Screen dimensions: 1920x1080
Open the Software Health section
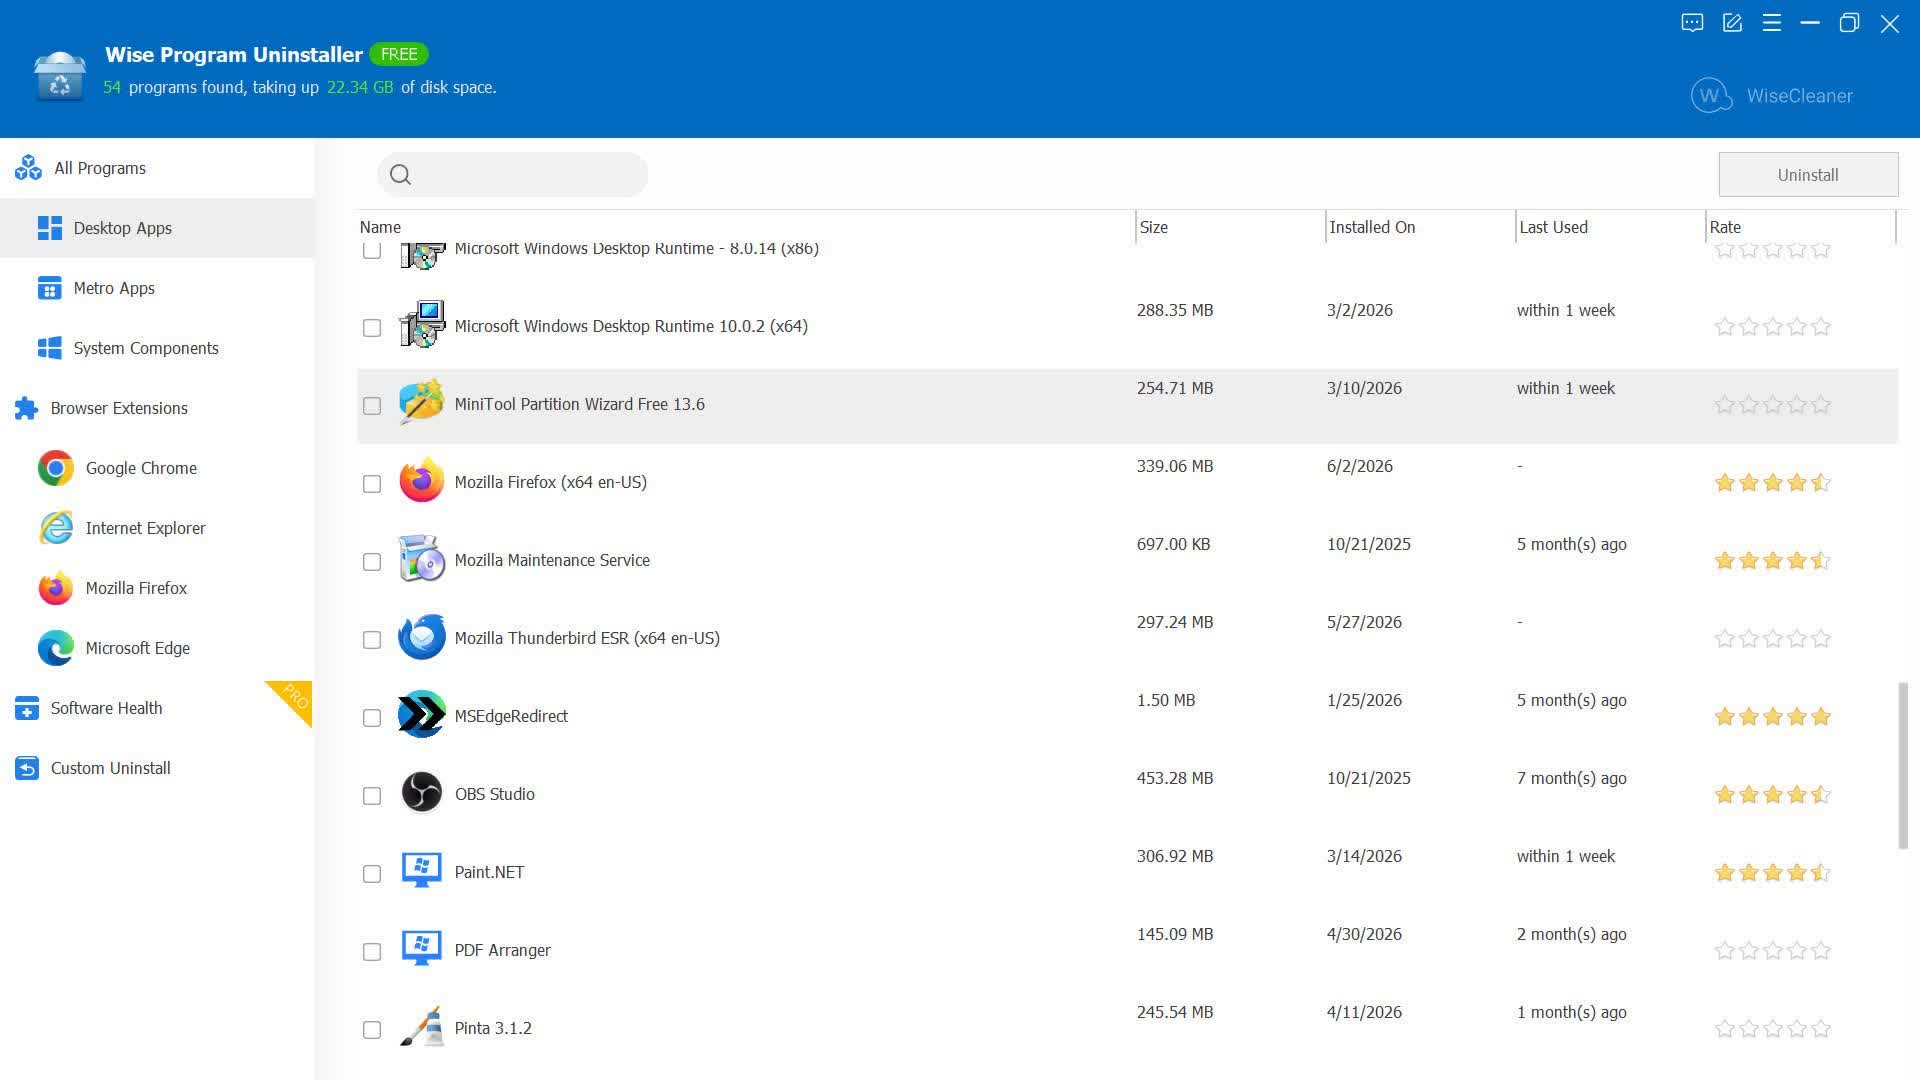point(157,708)
